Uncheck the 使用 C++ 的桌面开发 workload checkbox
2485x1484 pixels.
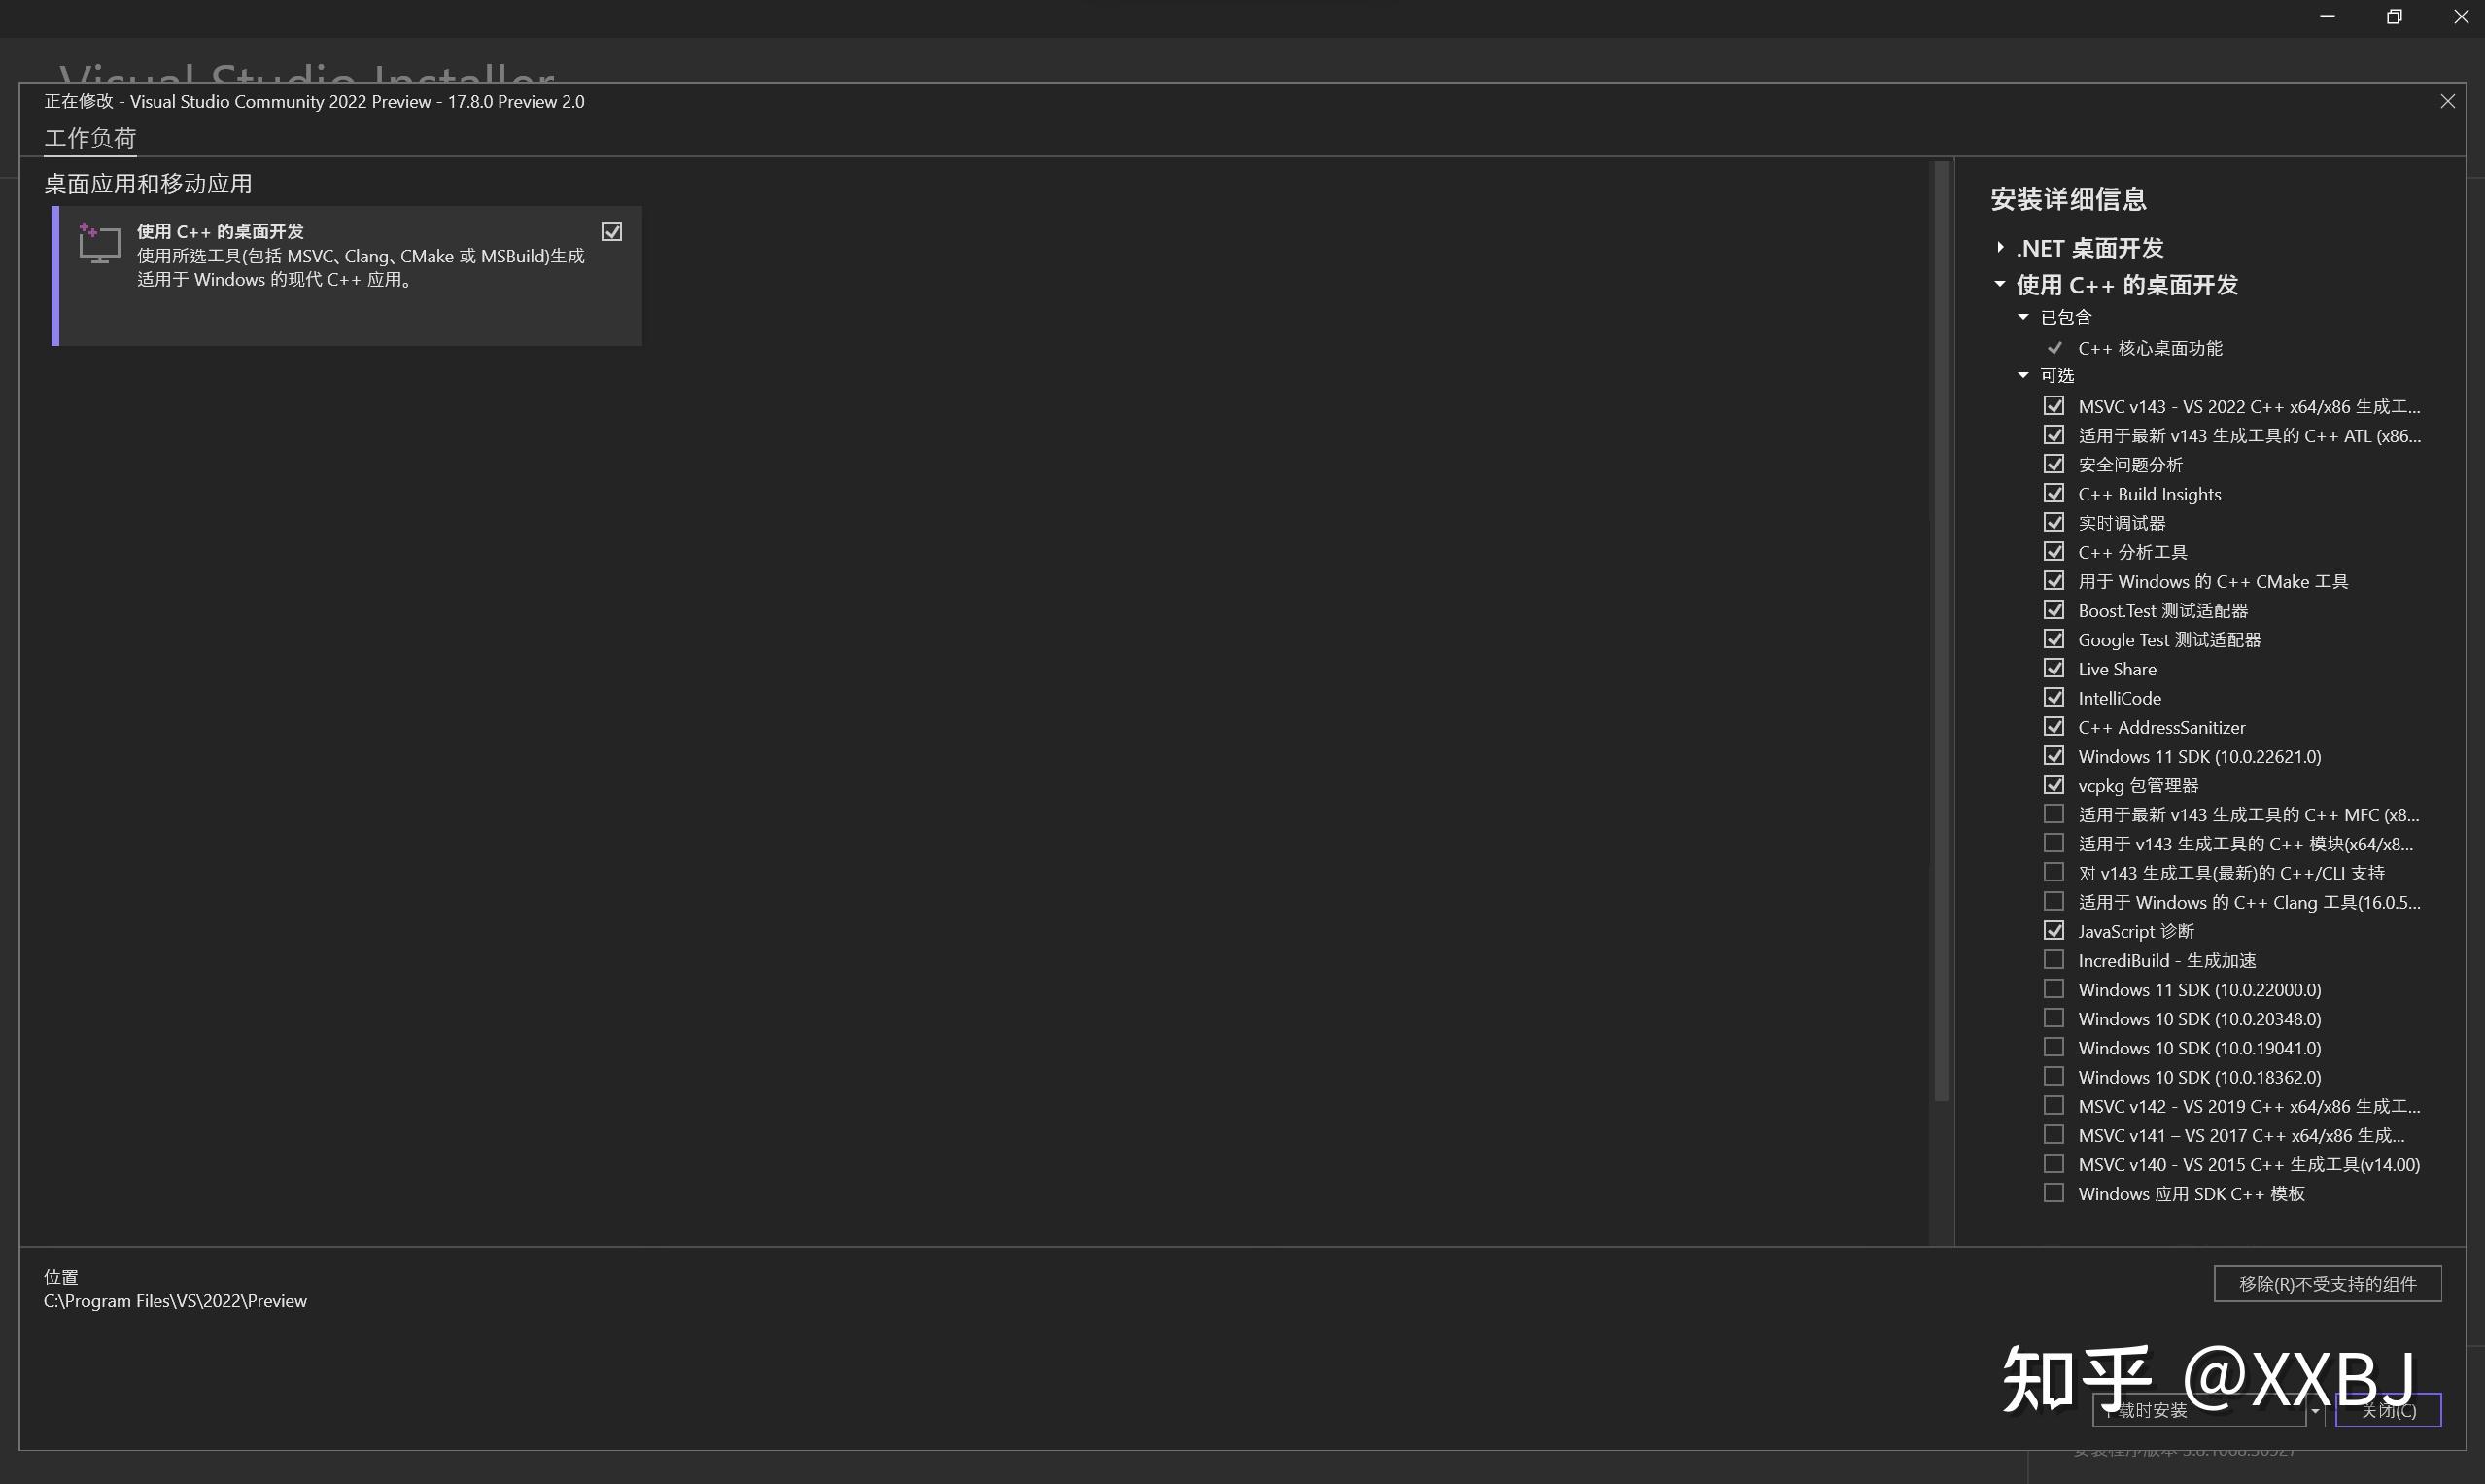[611, 232]
